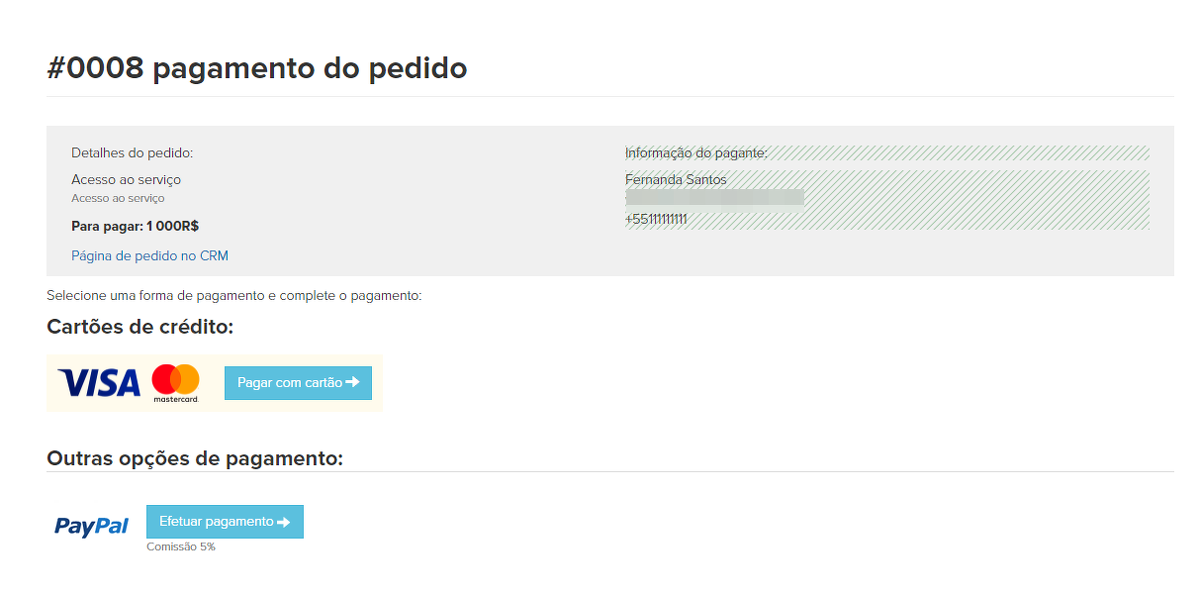Click the "Comissão 5%" note under PayPal
Viewport: 1200px width, 595px height.
coord(181,547)
